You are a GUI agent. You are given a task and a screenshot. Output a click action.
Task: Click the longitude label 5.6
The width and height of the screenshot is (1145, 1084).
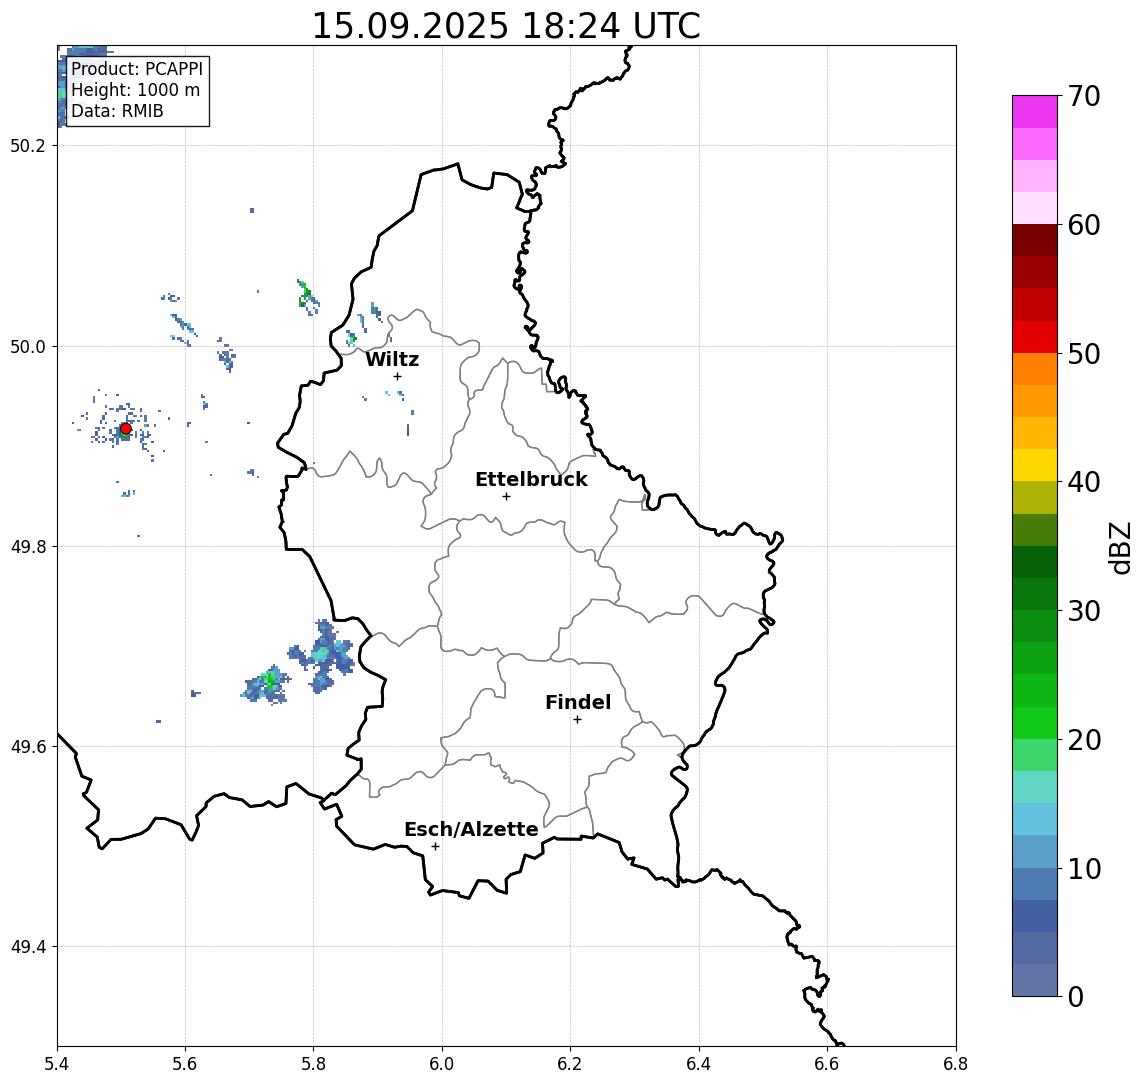point(185,1064)
